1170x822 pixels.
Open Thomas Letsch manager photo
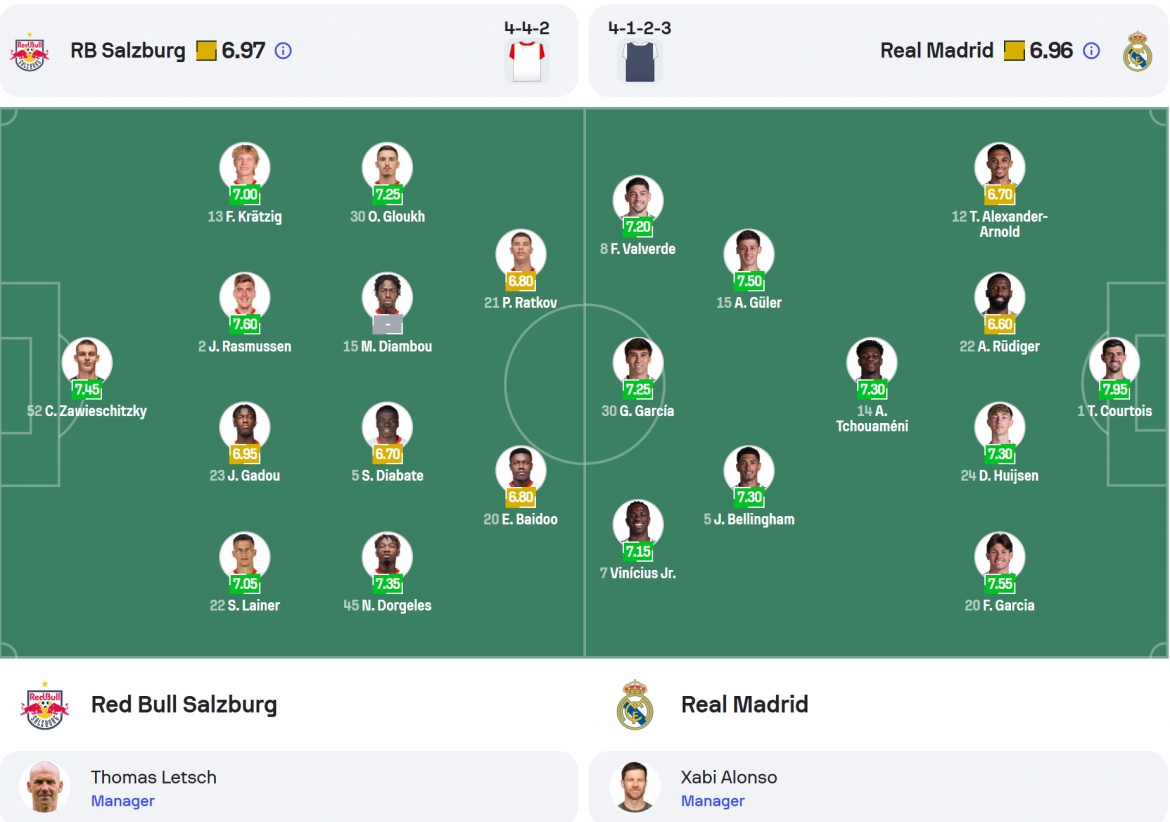coord(45,786)
